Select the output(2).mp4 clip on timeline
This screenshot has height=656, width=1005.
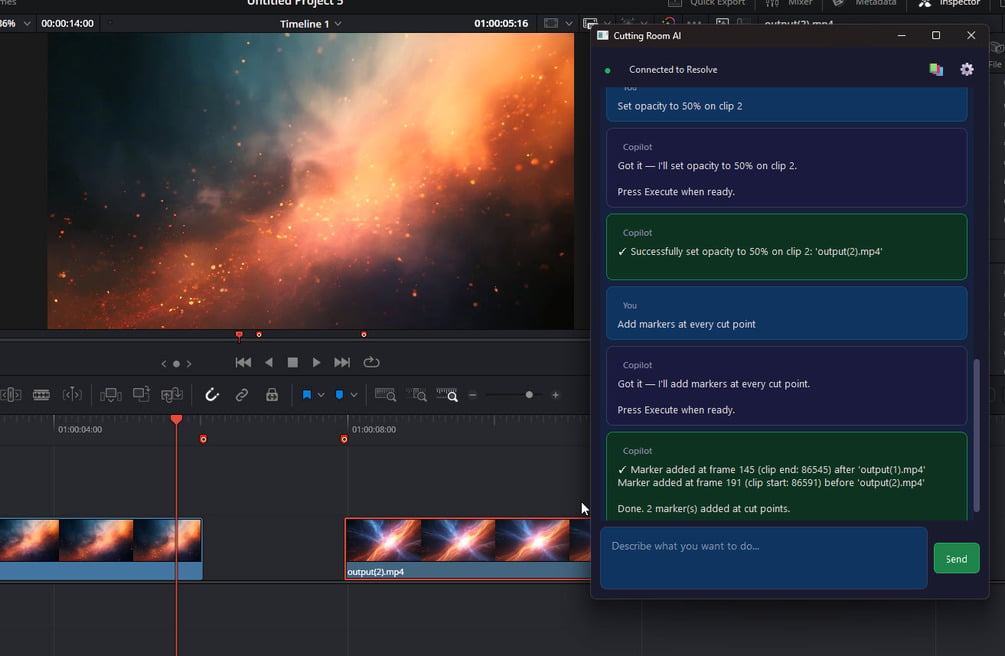(467, 549)
